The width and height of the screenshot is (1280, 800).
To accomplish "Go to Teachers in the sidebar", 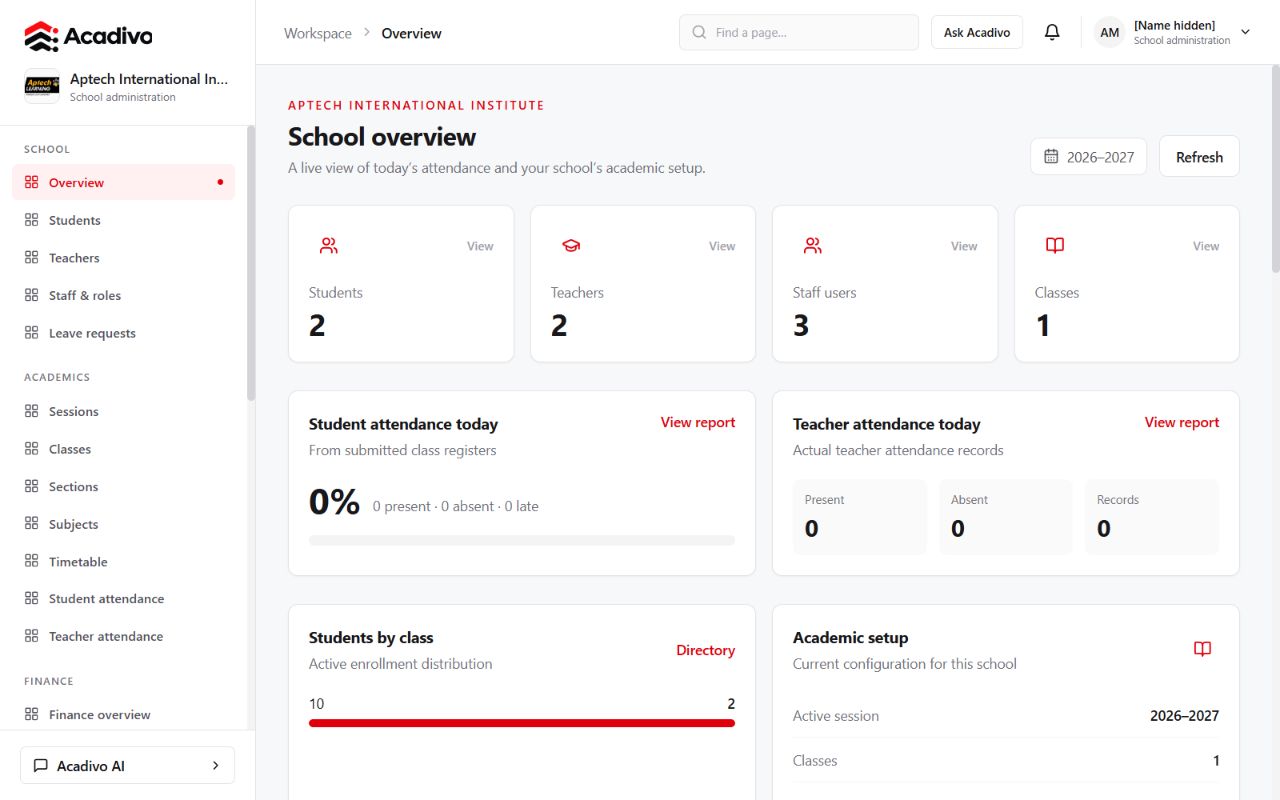I will click(x=124, y=258).
